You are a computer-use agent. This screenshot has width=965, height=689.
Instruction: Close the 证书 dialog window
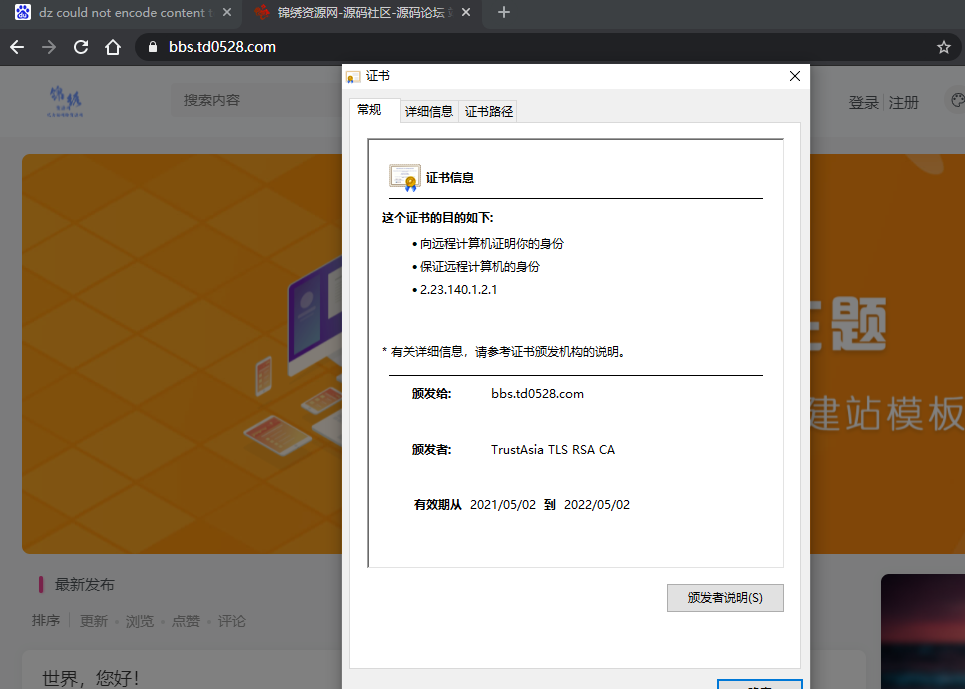tap(795, 76)
